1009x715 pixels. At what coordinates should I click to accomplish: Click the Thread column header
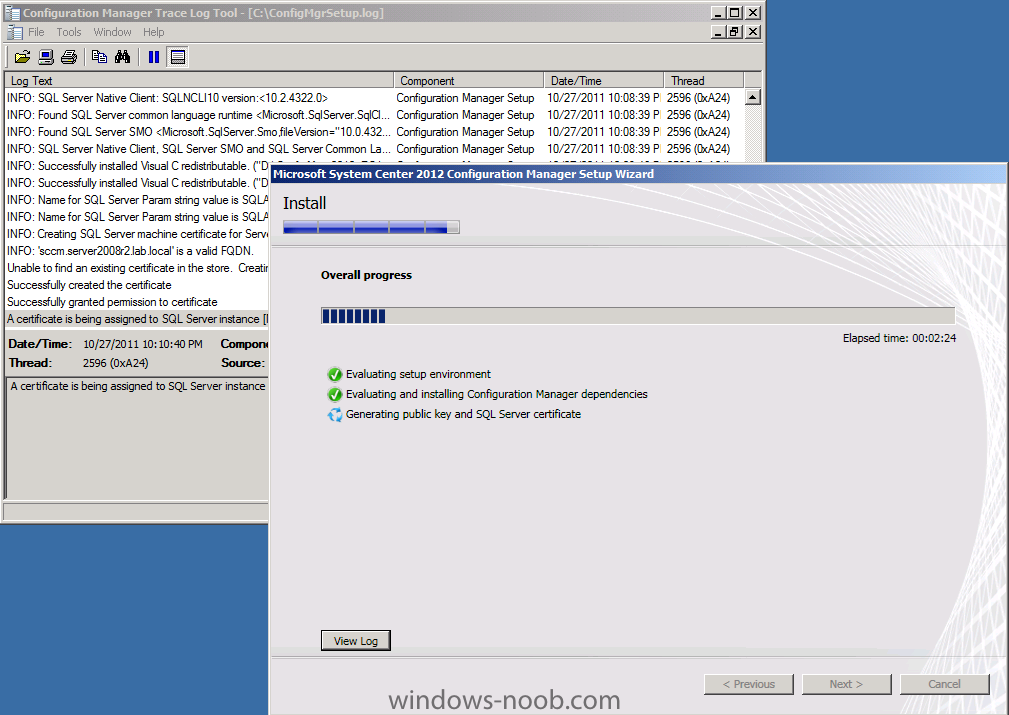703,80
